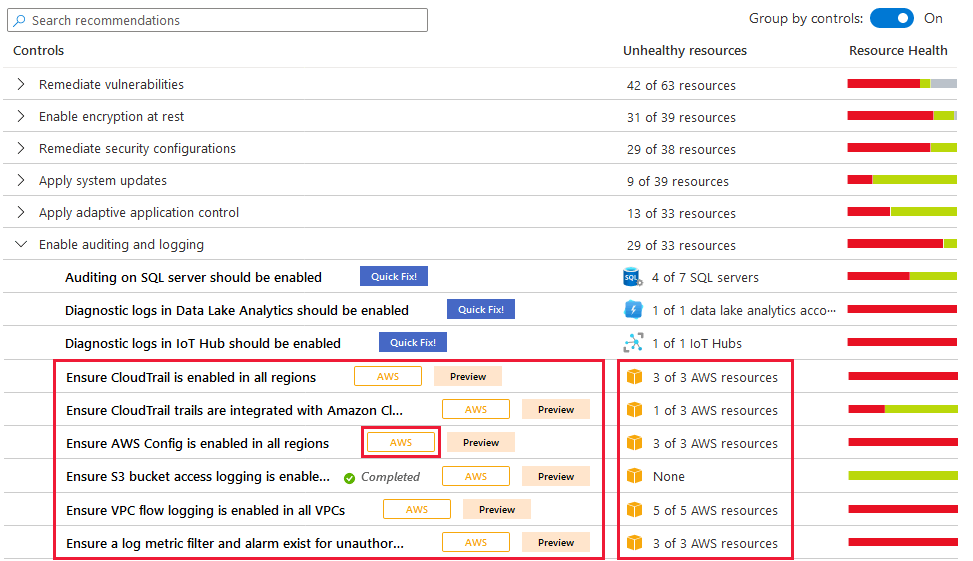Click Preview tag on log metric filter row

[556, 542]
